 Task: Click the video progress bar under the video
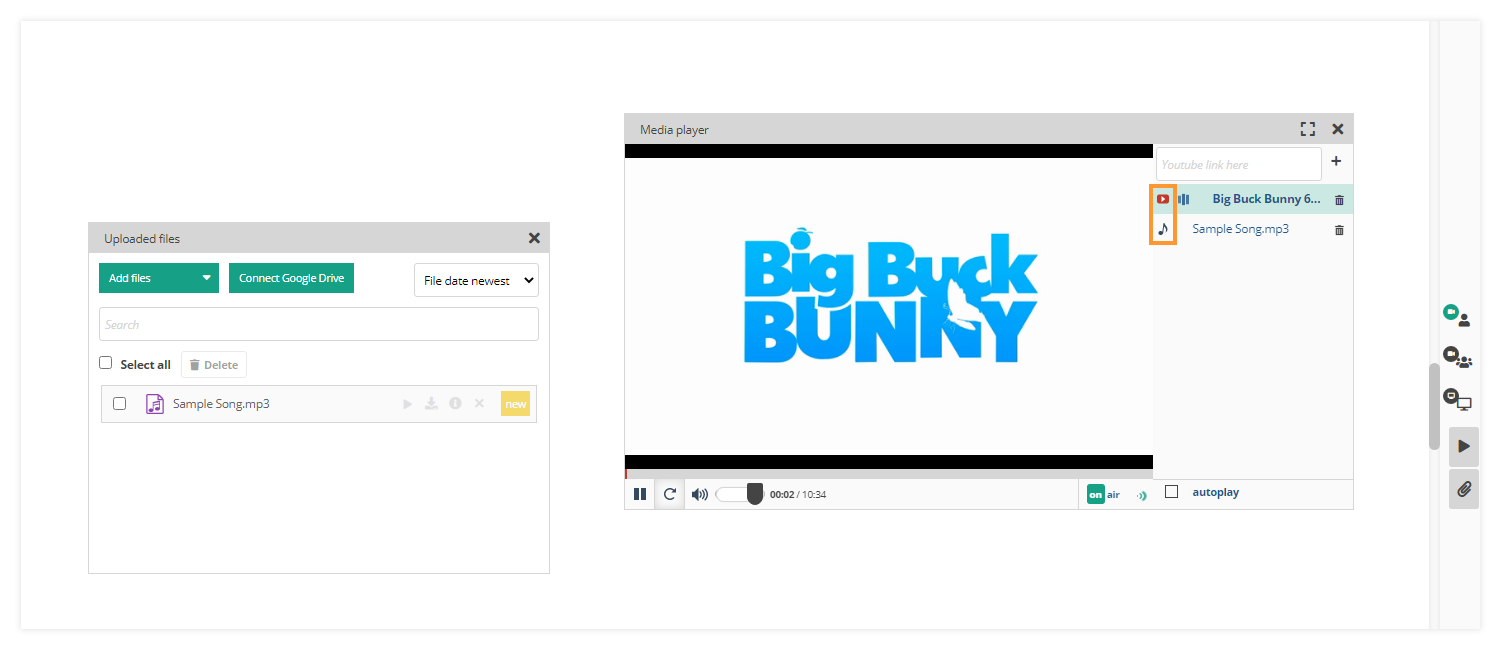(889, 474)
